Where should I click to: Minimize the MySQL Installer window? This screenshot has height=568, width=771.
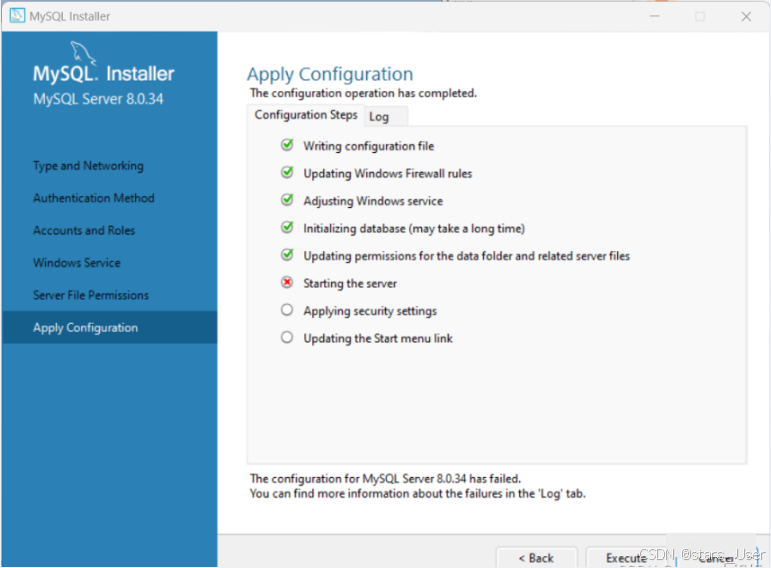click(x=654, y=17)
